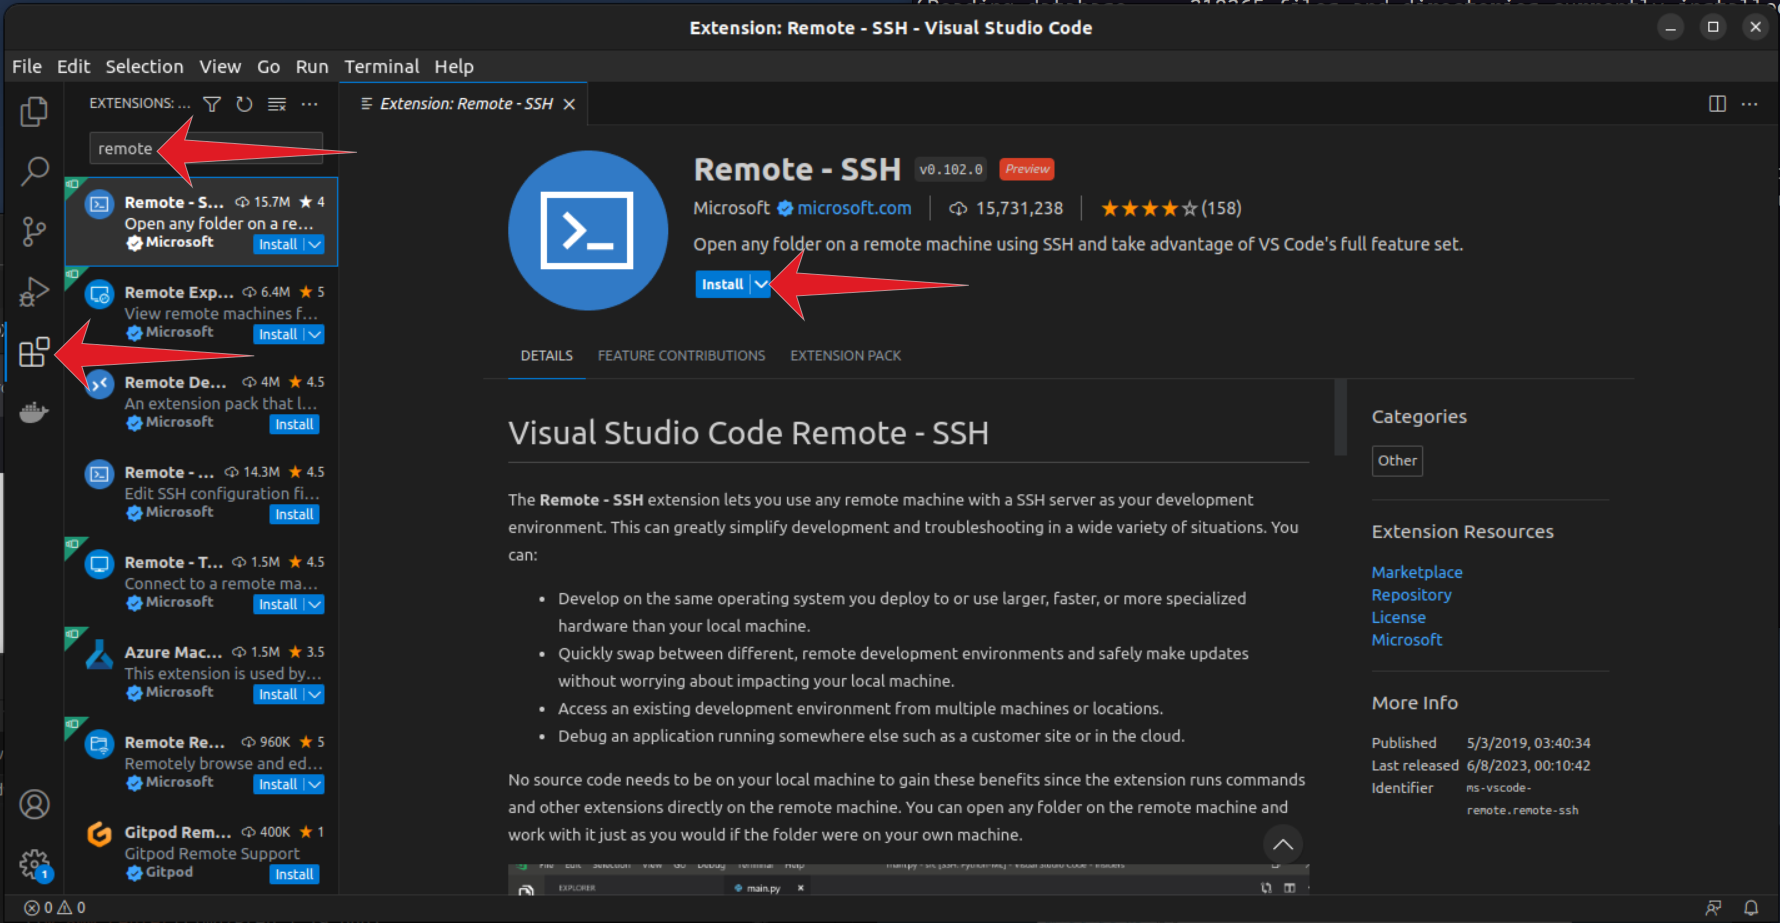Open the Terminal menu
1780x923 pixels.
point(382,66)
